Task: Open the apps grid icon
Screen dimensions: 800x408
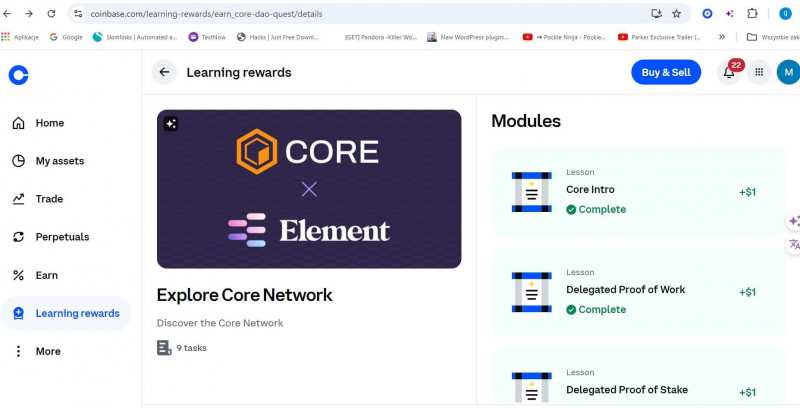Action: [x=759, y=72]
